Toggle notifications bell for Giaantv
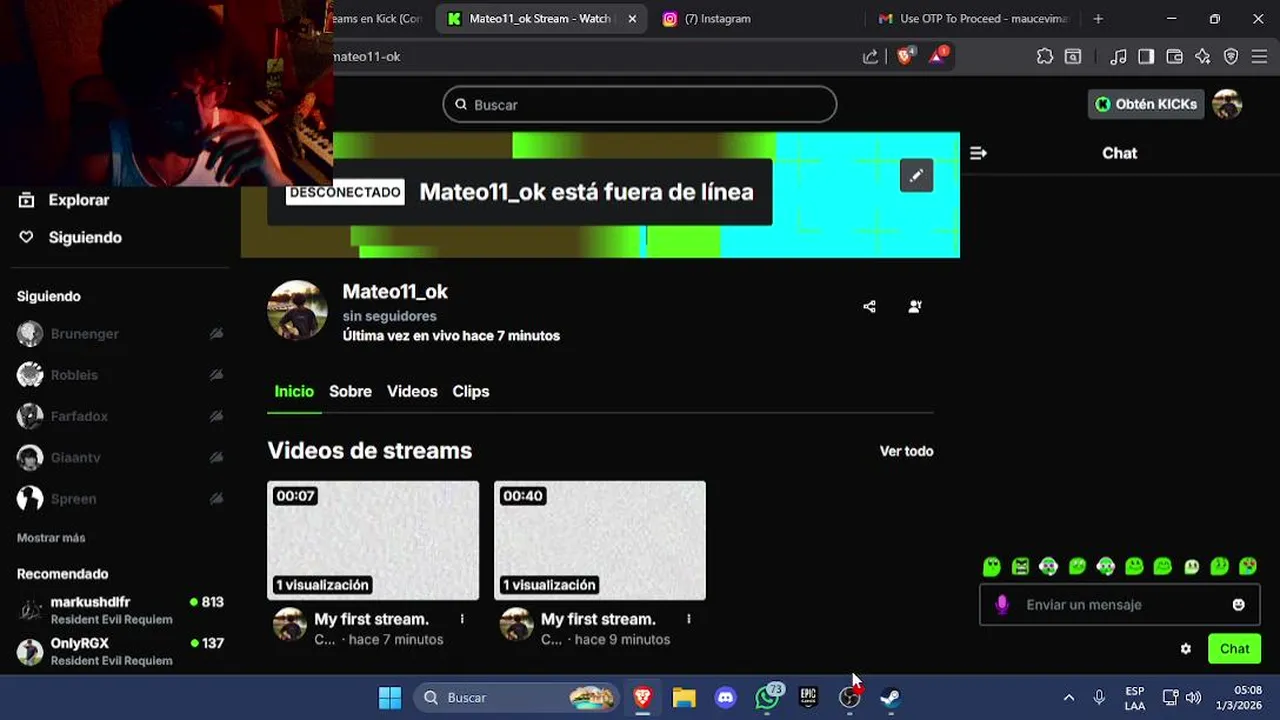 (216, 457)
